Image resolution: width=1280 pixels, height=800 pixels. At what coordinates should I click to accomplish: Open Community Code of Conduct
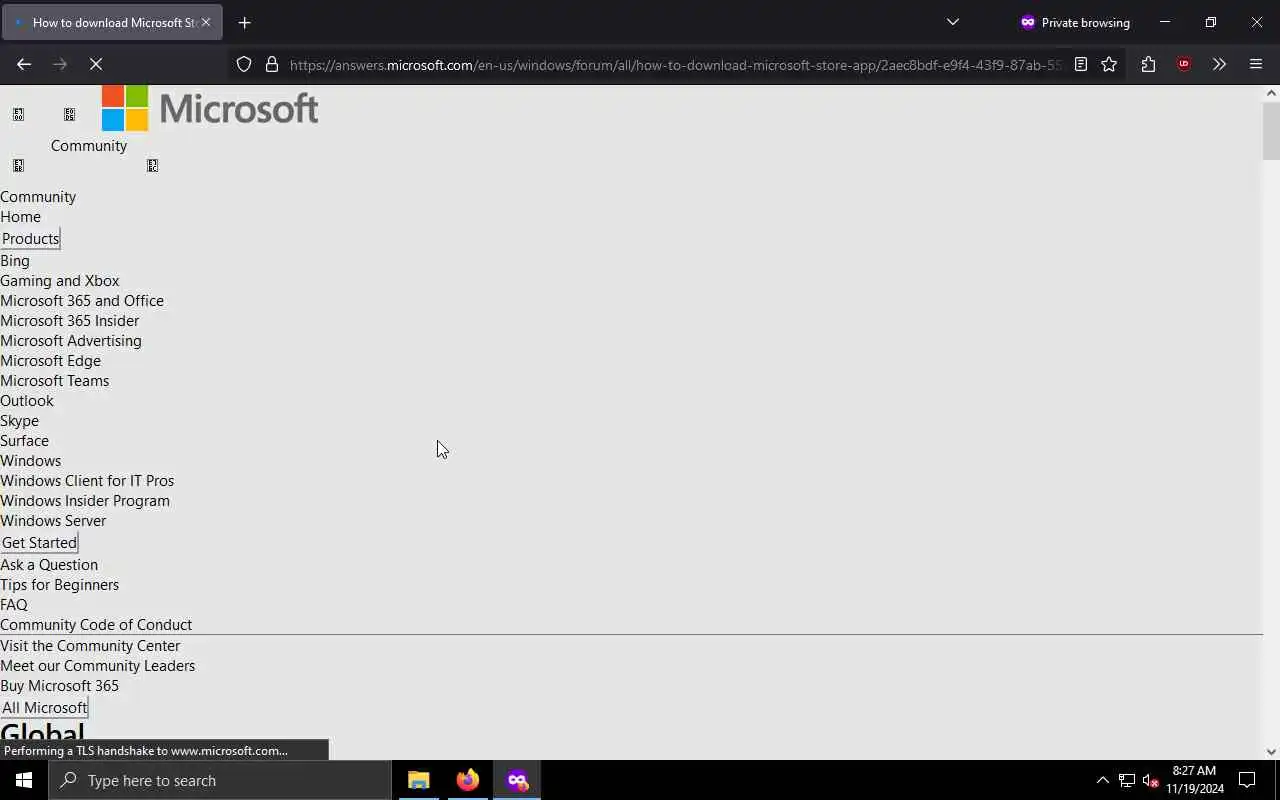coord(96,625)
